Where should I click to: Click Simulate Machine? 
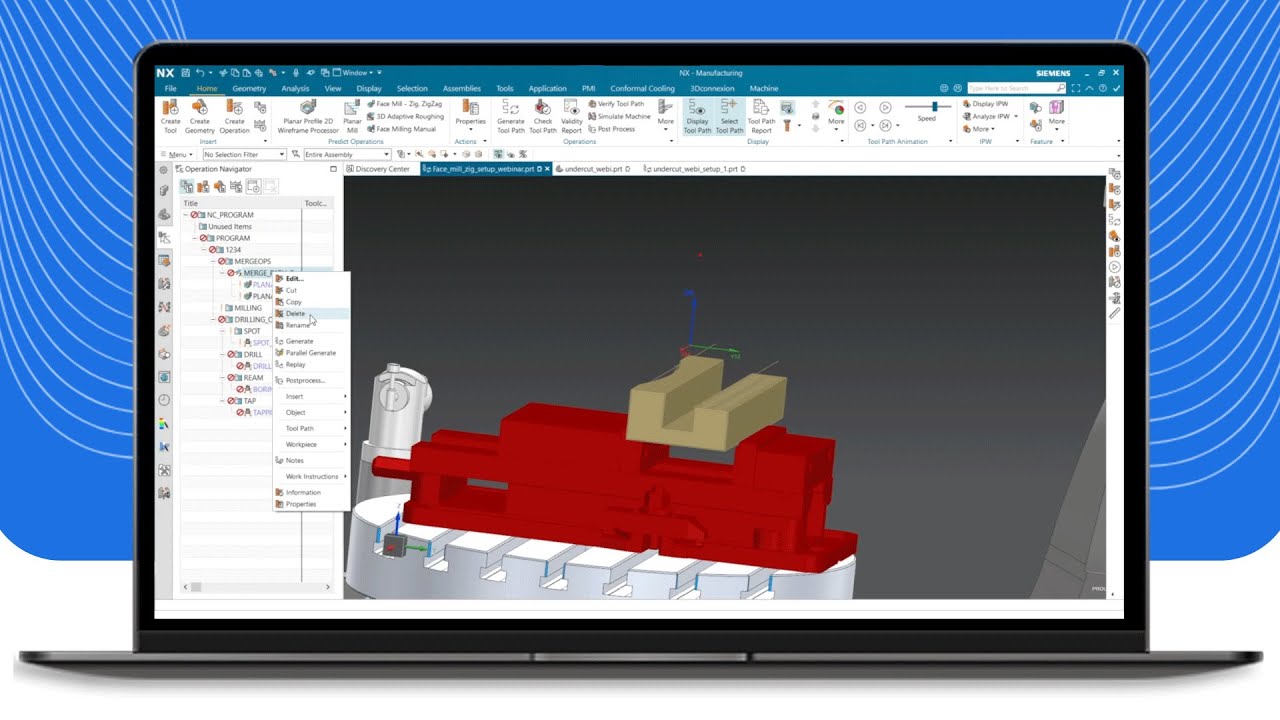(x=619, y=116)
